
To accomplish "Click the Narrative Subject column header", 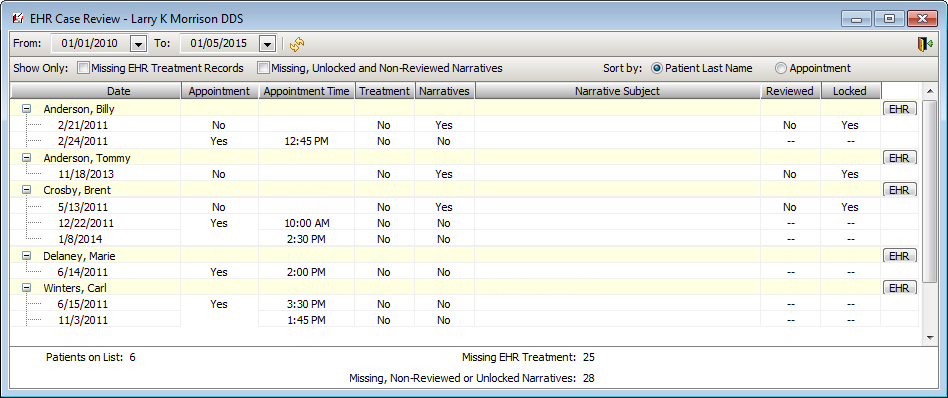I will pyautogui.click(x=617, y=91).
